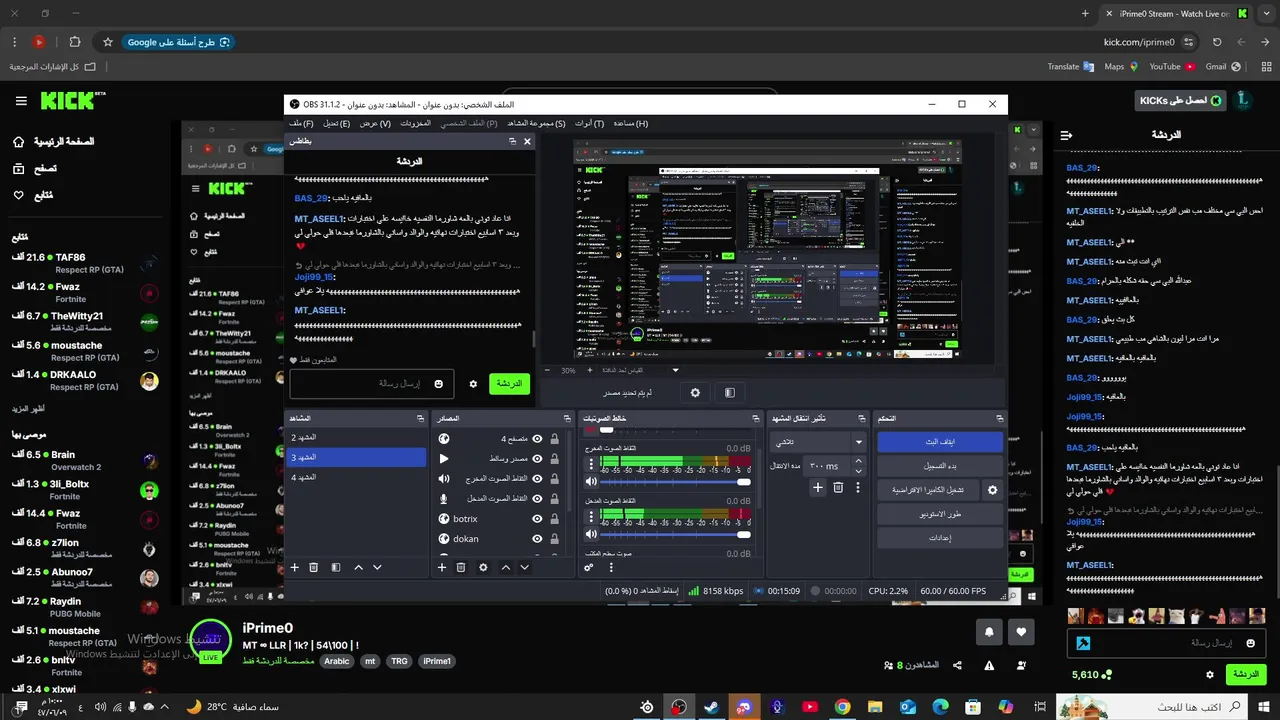
Task: Open source properties gear in sources panel
Action: (484, 568)
